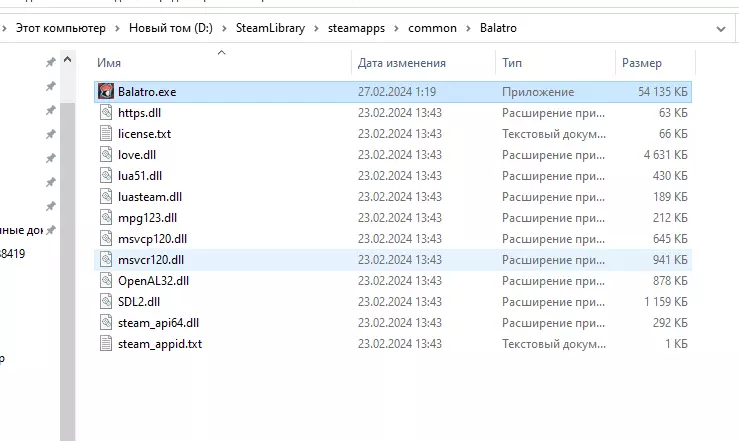Select the Balatro.exe application icon
739x441 pixels.
(x=106, y=91)
